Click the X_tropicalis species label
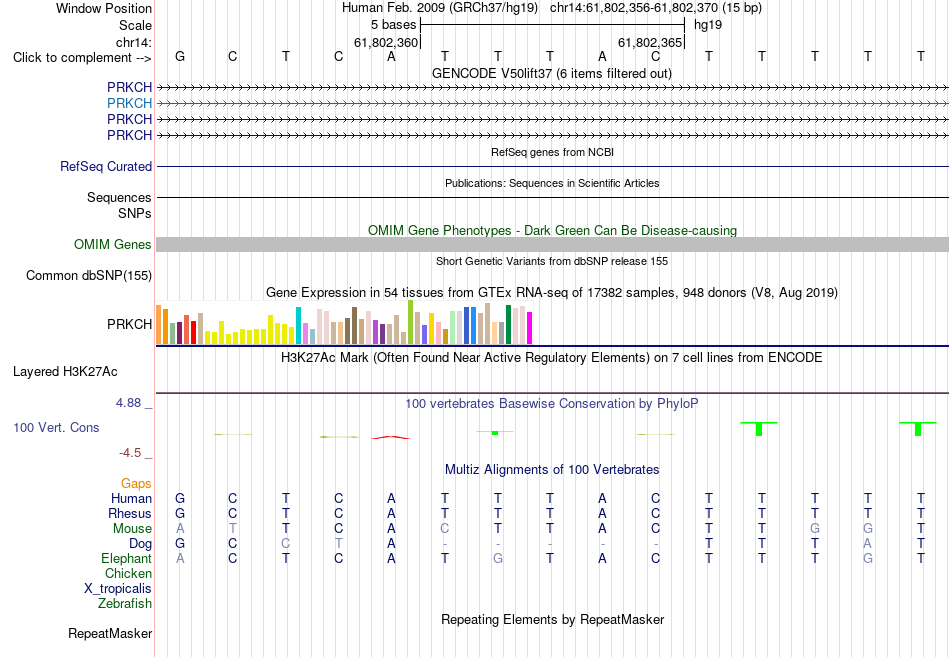 118,589
